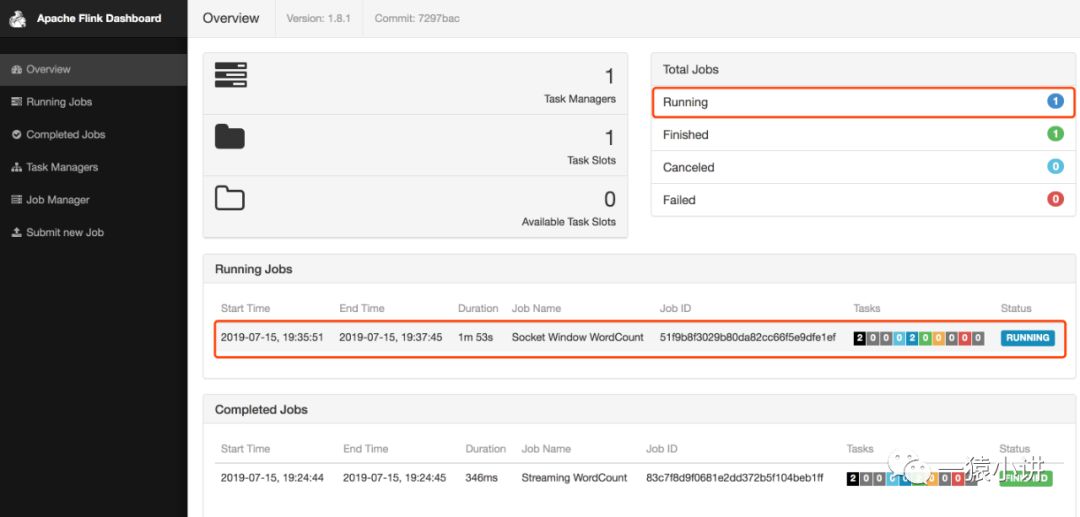Click the Running Jobs list icon

17,102
